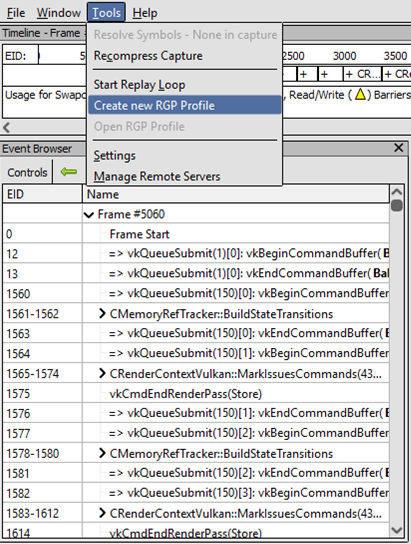Open the Help menu
Viewport: 411px width, 544px height.
pos(145,13)
